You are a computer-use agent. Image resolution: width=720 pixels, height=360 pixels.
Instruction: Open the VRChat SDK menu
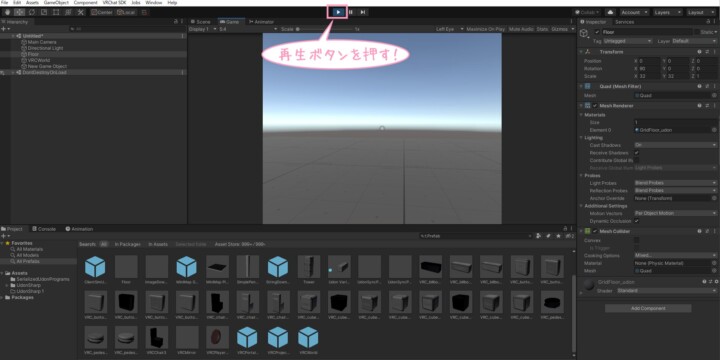[113, 3]
